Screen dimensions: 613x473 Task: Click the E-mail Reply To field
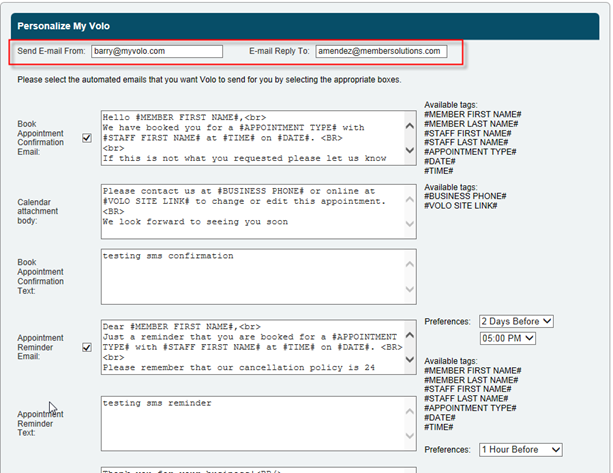click(380, 51)
